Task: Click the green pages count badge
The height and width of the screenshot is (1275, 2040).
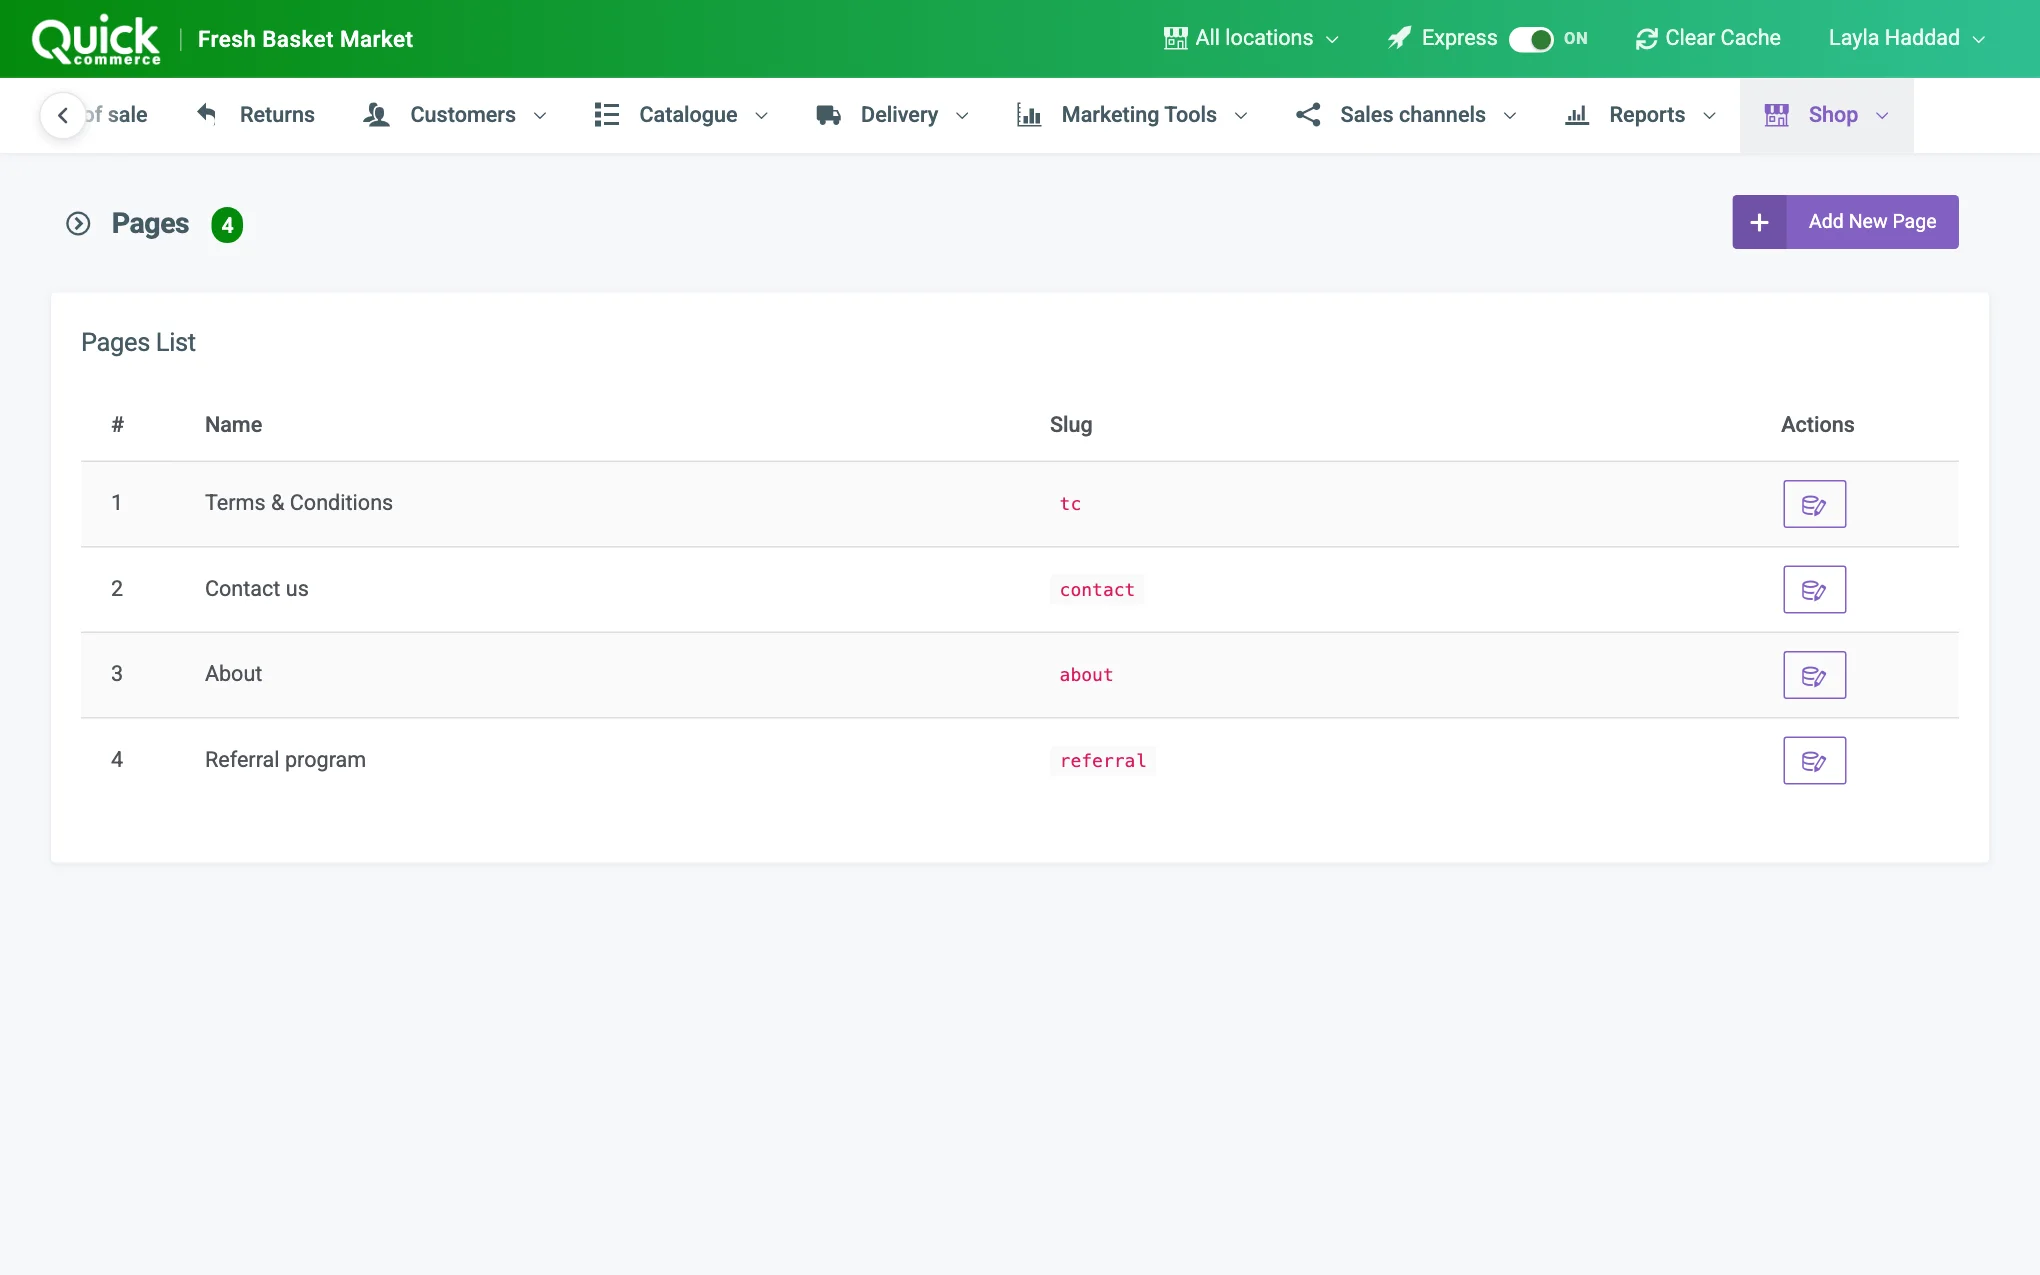Action: 227,225
